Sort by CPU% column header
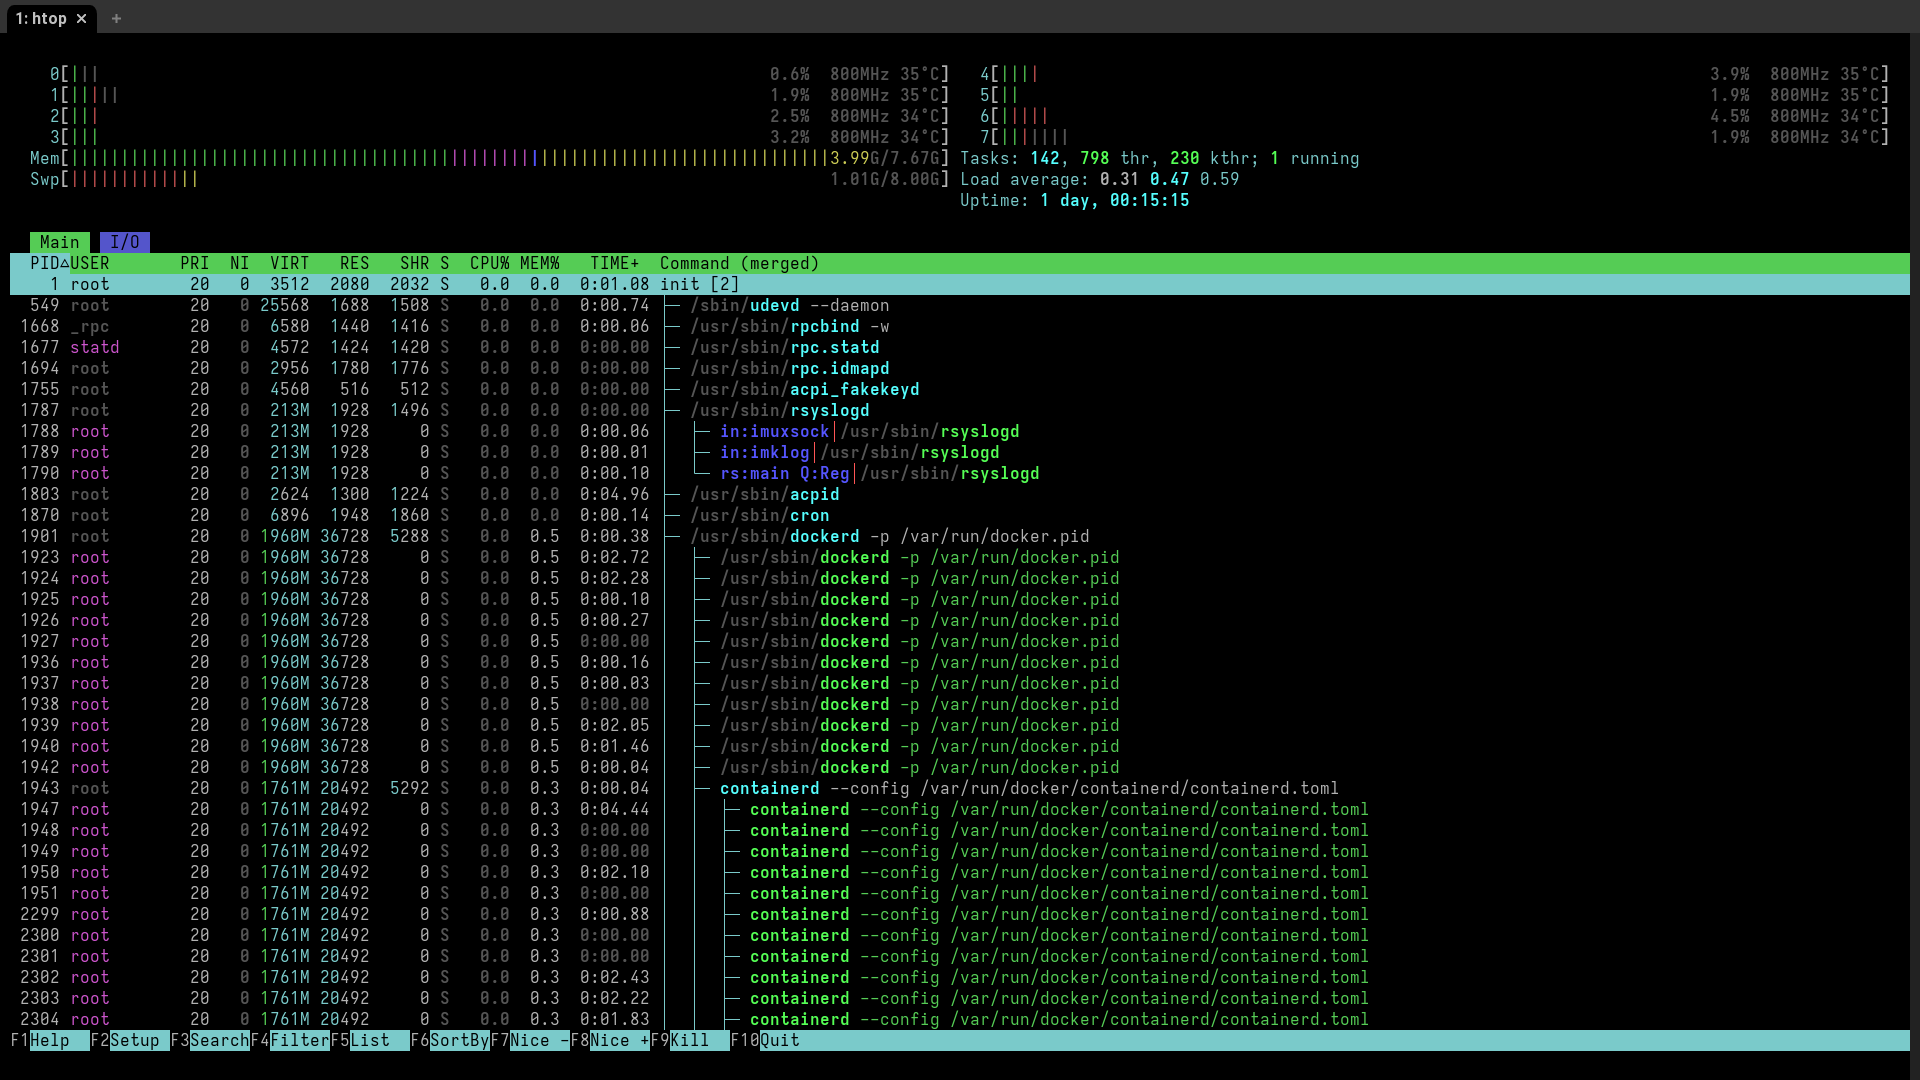This screenshot has height=1080, width=1920. (x=489, y=263)
